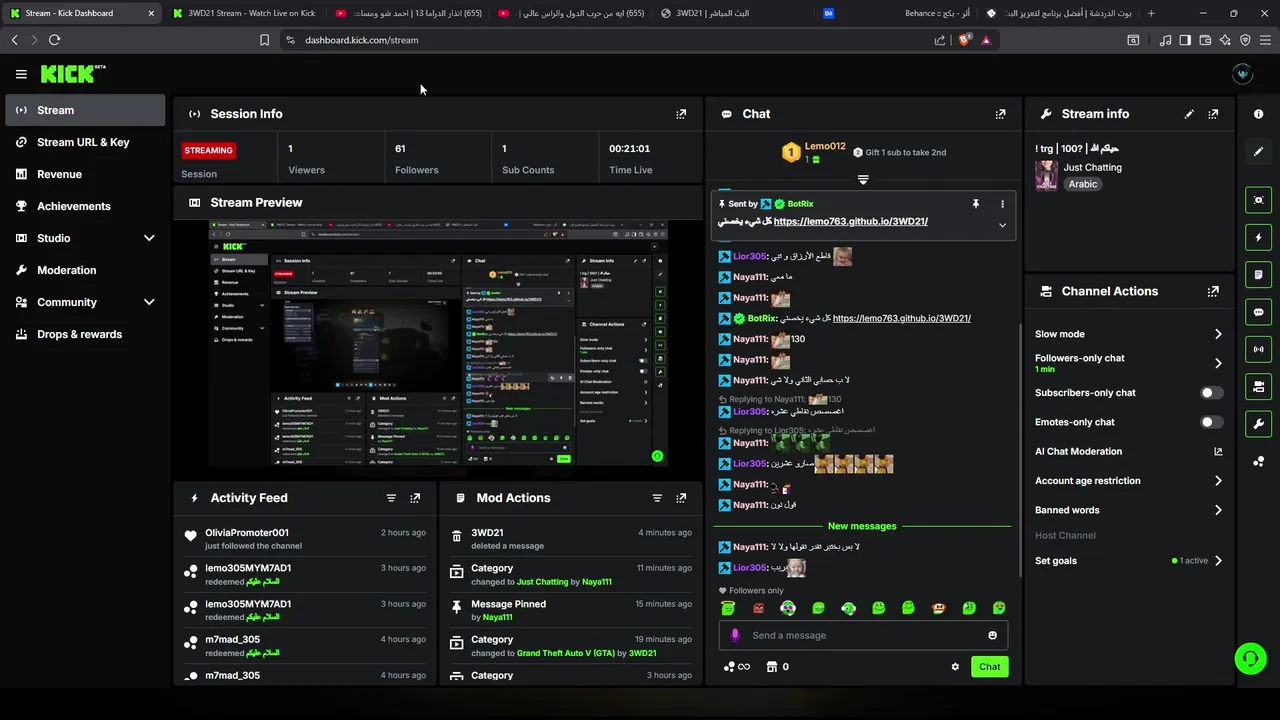Pop out the Channel Actions panel
Viewport: 1280px width, 720px height.
pos(1213,291)
